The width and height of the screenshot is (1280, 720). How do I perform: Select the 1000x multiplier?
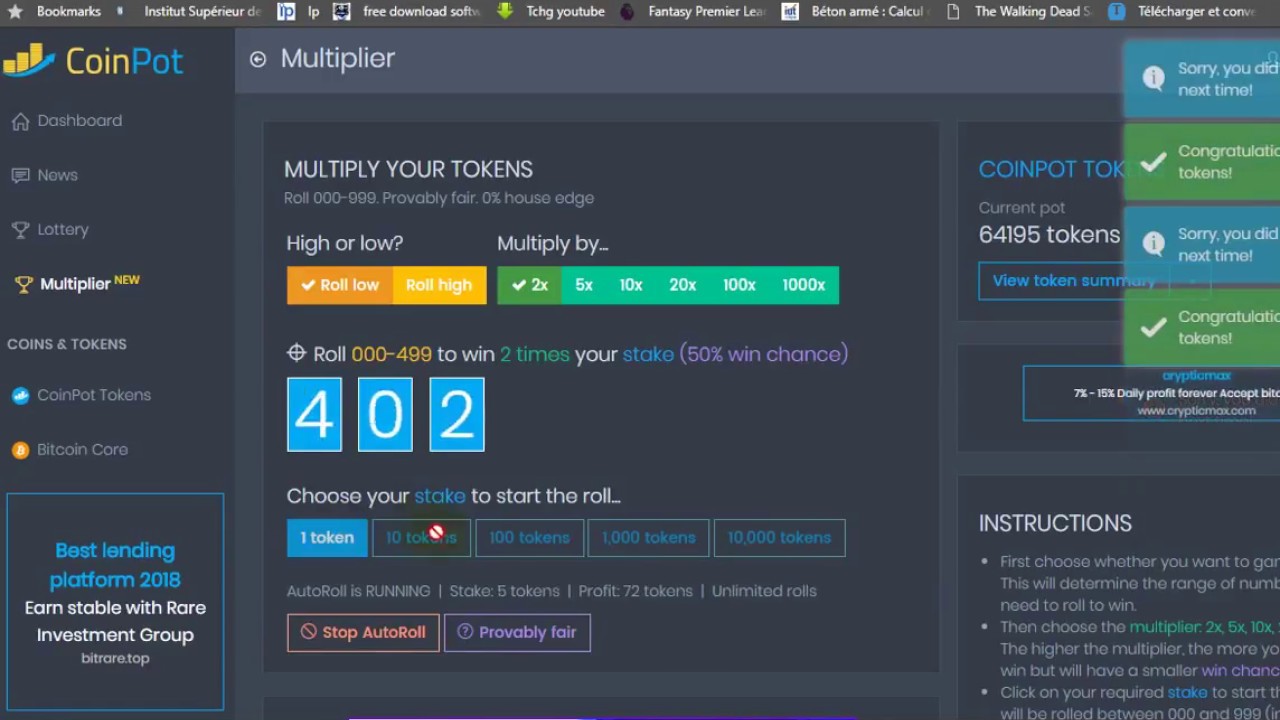804,285
